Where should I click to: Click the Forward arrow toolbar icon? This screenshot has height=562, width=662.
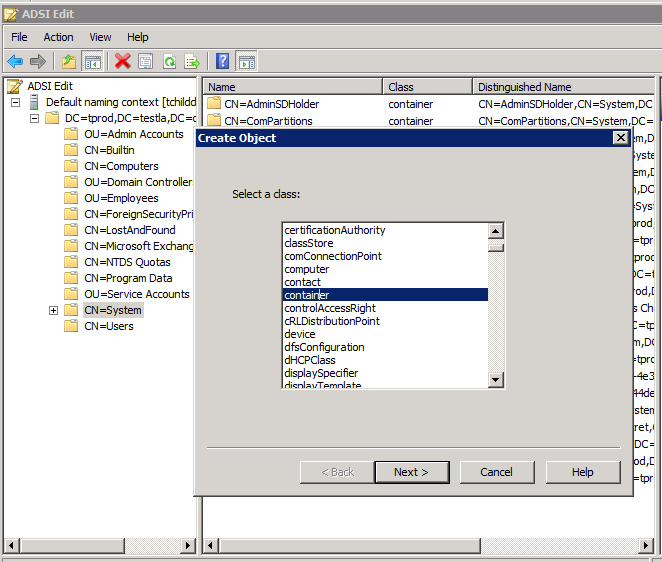38,62
